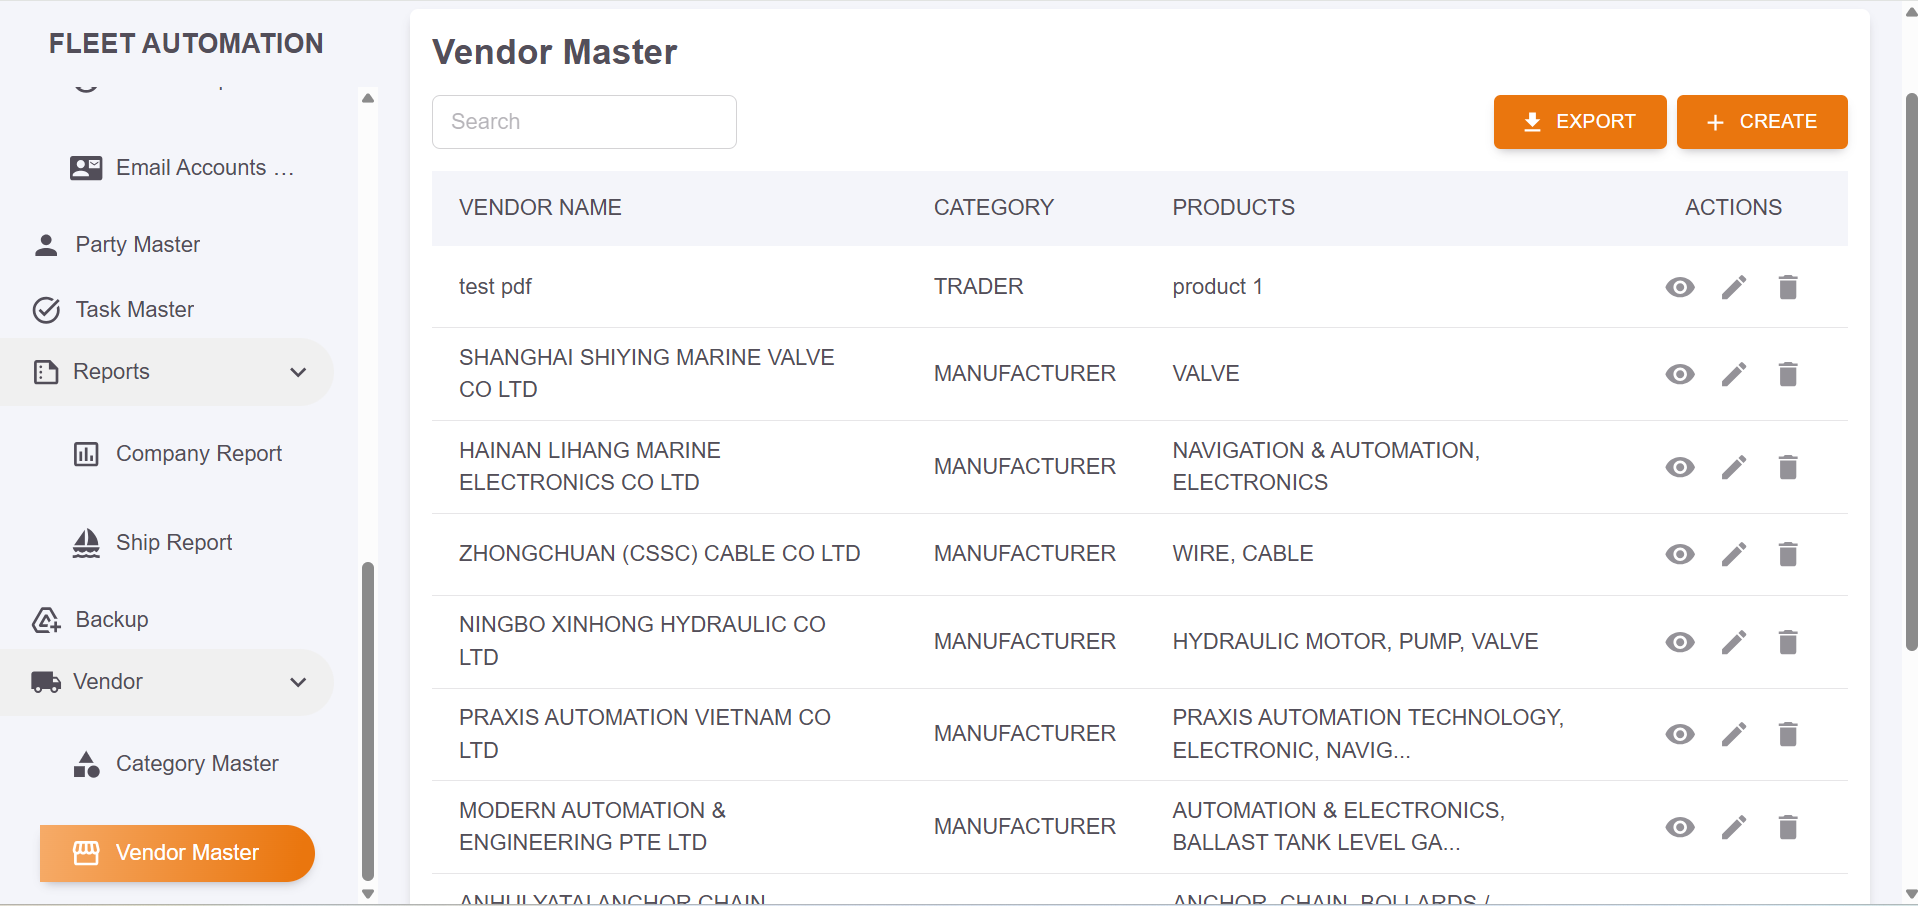Click the CREATE button
Viewport: 1918px width, 906px height.
pos(1762,121)
